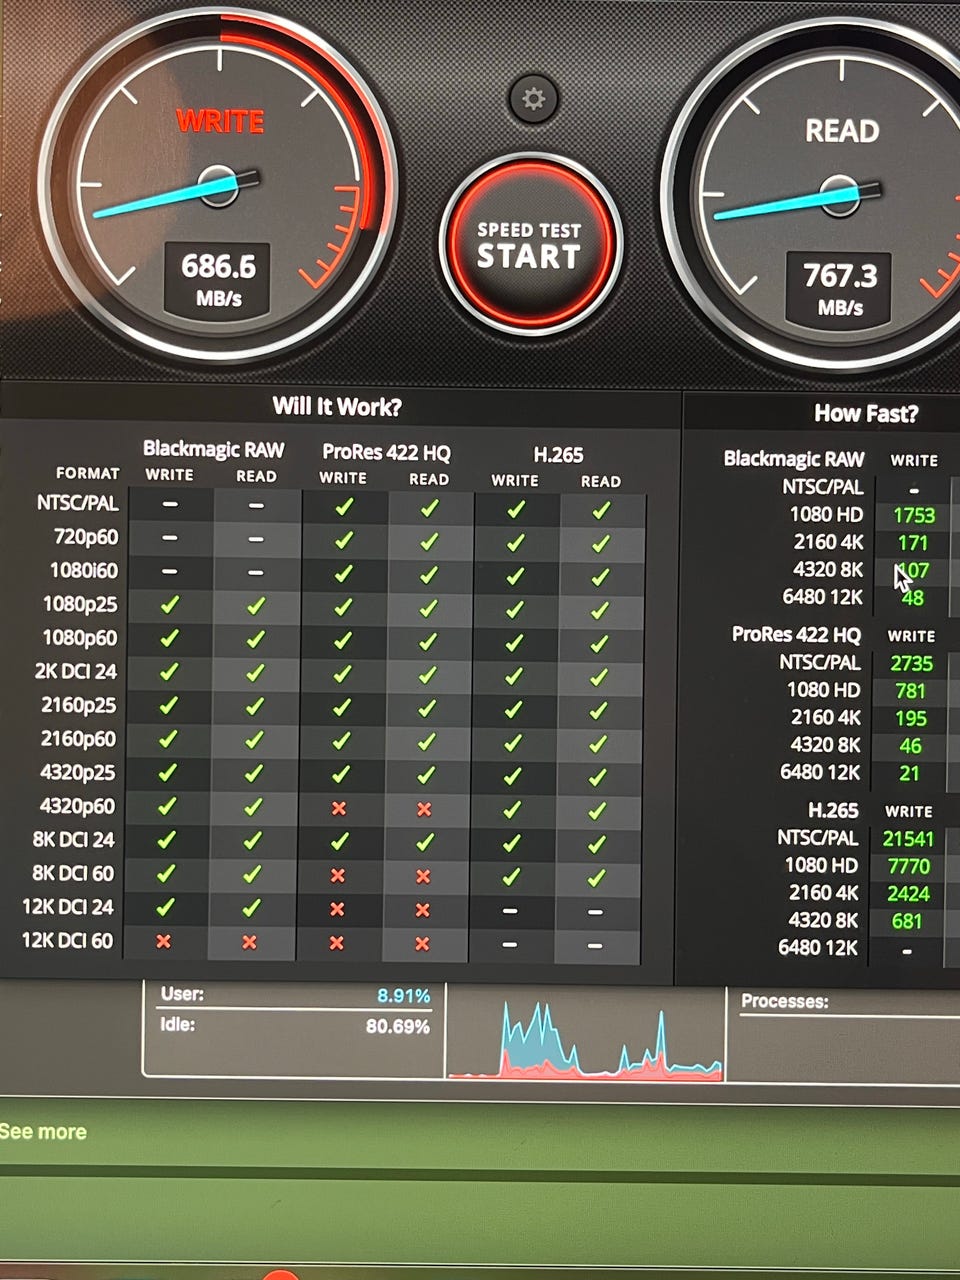
Task: Click the 1080p60 format row label
Action: coord(80,638)
